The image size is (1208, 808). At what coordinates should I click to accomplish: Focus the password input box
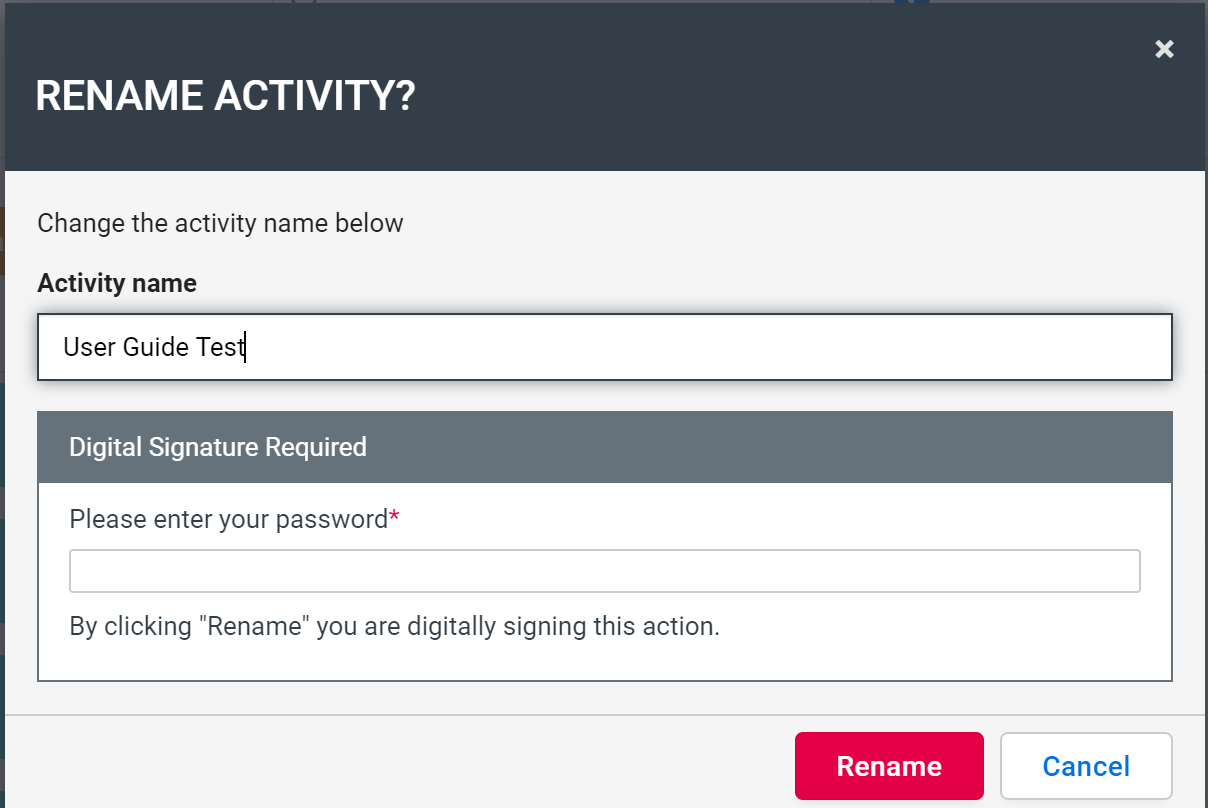coord(604,571)
